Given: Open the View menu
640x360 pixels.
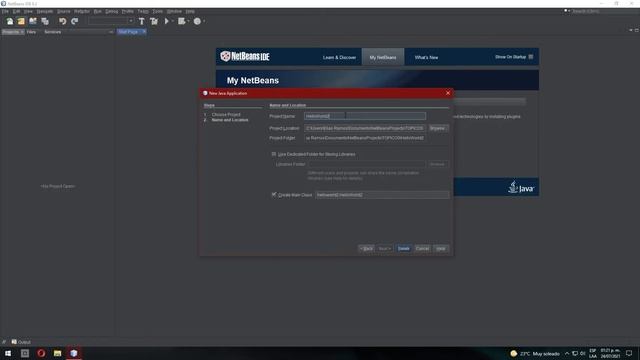Looking at the screenshot, I should [x=28, y=11].
